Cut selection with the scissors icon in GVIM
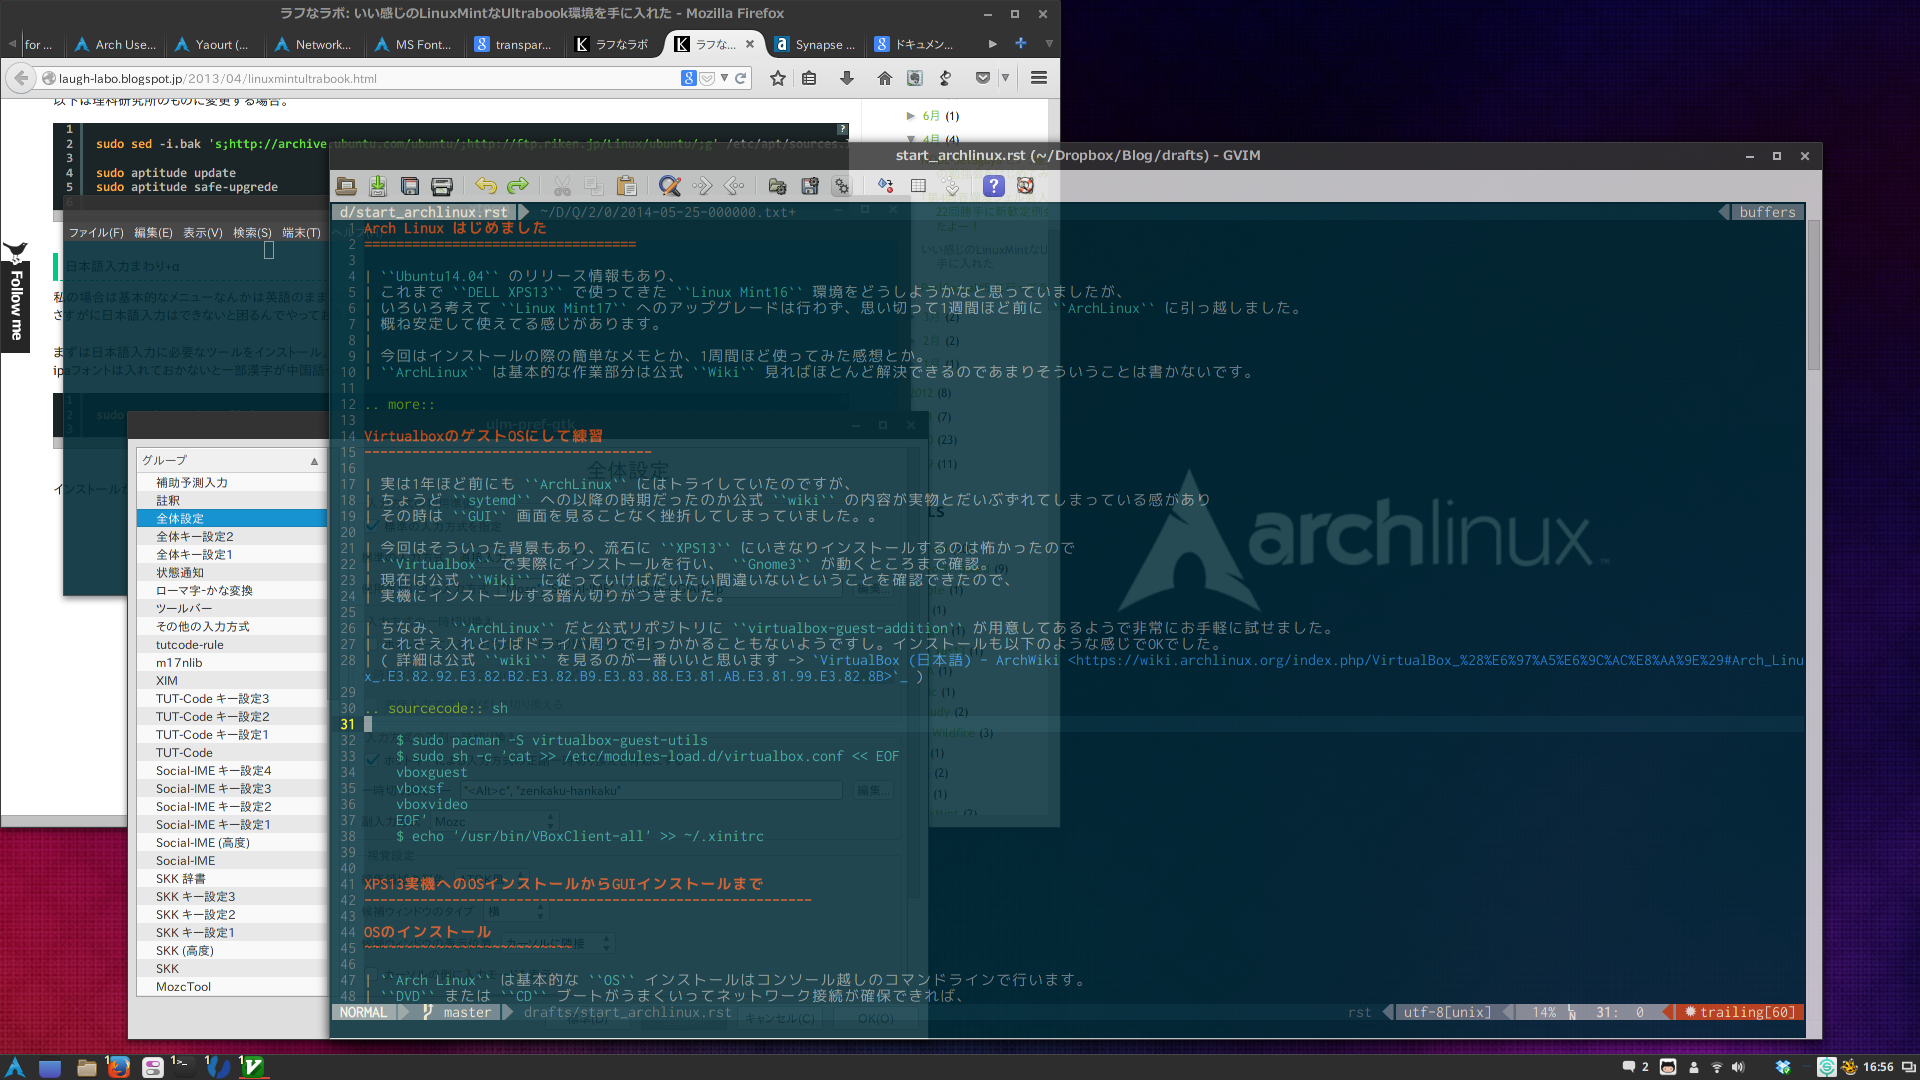The width and height of the screenshot is (1920, 1080). 562,186
